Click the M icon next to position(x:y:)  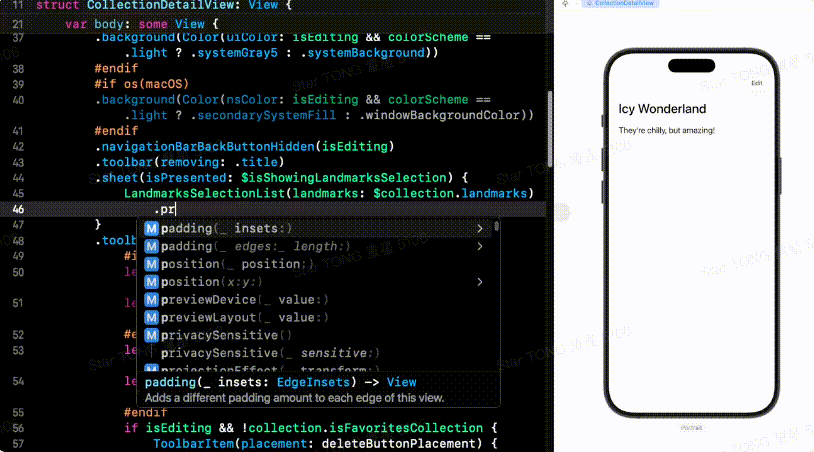[151, 282]
